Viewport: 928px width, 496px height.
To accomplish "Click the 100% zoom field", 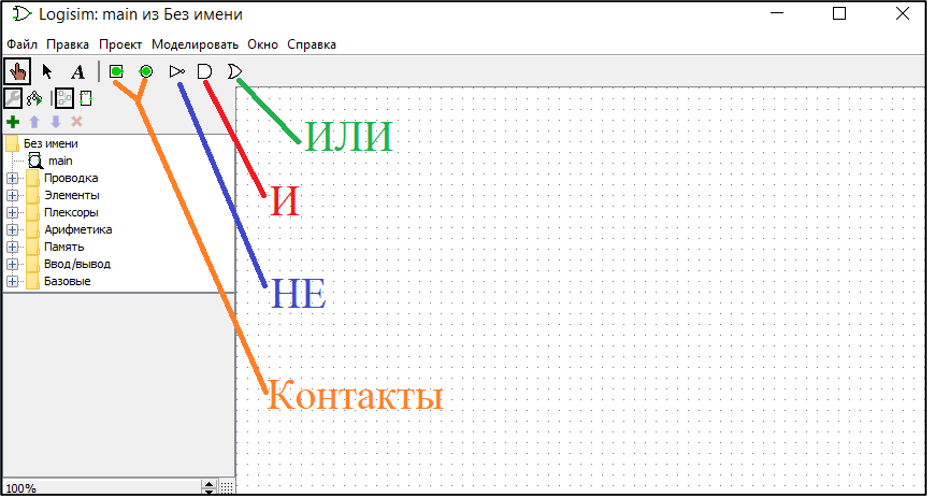I will click(x=102, y=488).
